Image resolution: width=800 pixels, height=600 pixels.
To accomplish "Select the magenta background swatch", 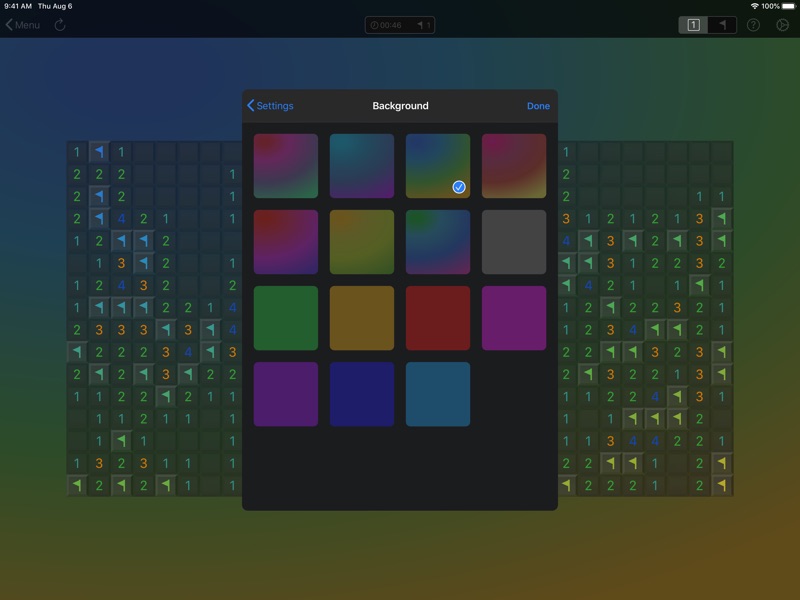I will pos(514,317).
